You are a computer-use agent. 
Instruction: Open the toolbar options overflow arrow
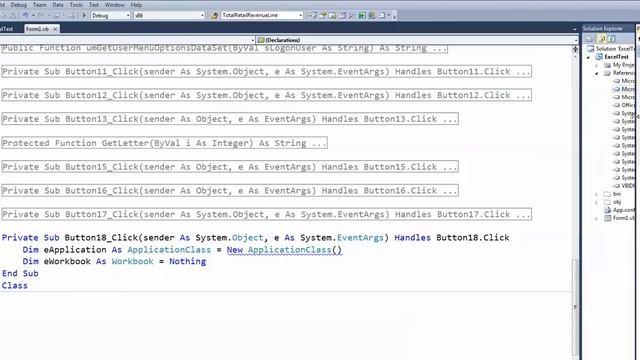tap(394, 16)
